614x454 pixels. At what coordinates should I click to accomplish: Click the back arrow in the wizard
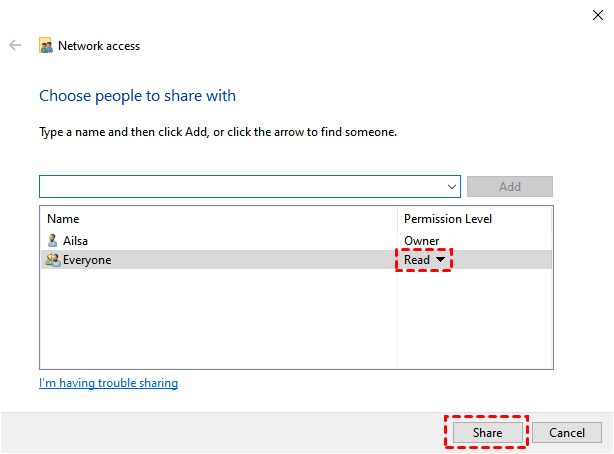15,46
